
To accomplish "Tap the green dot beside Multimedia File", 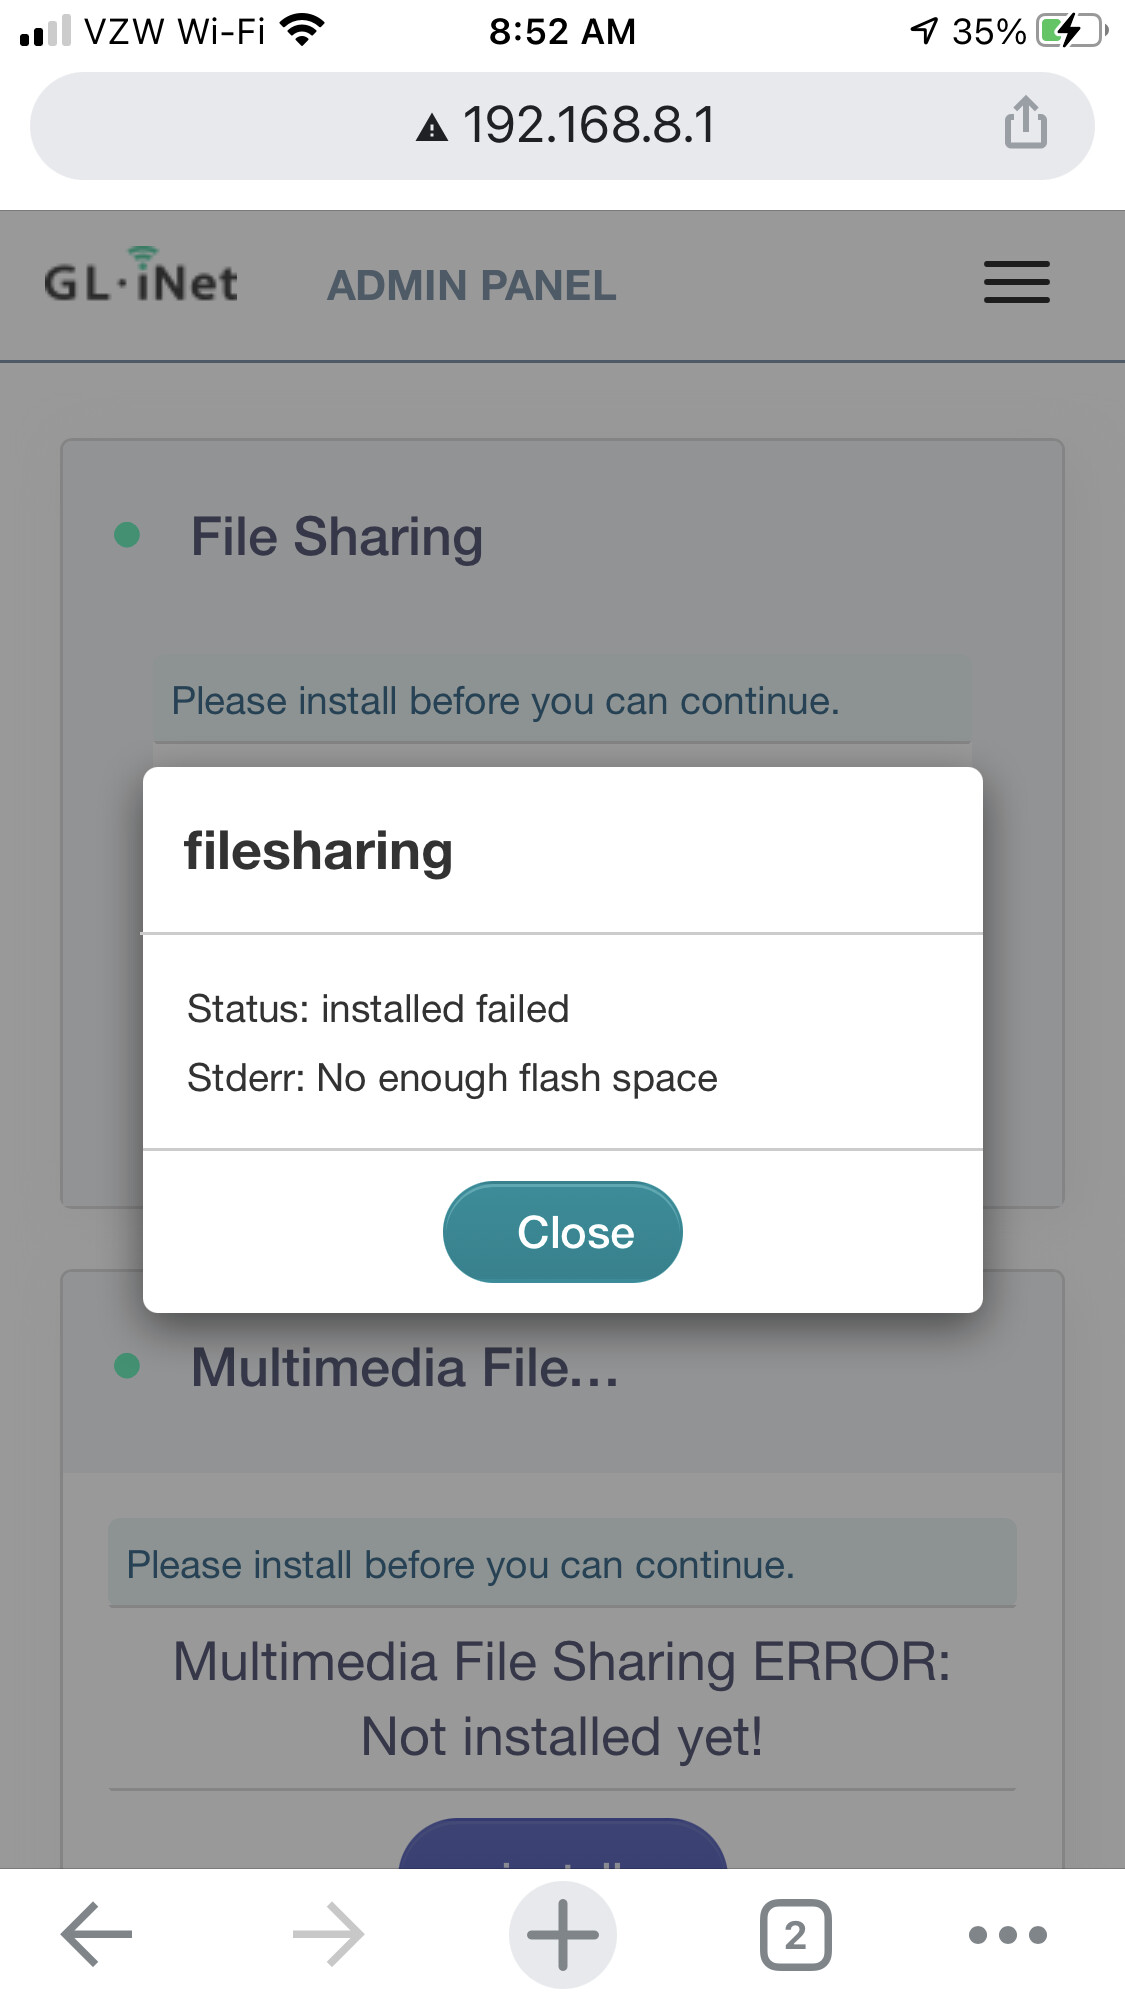I will click(x=127, y=1365).
